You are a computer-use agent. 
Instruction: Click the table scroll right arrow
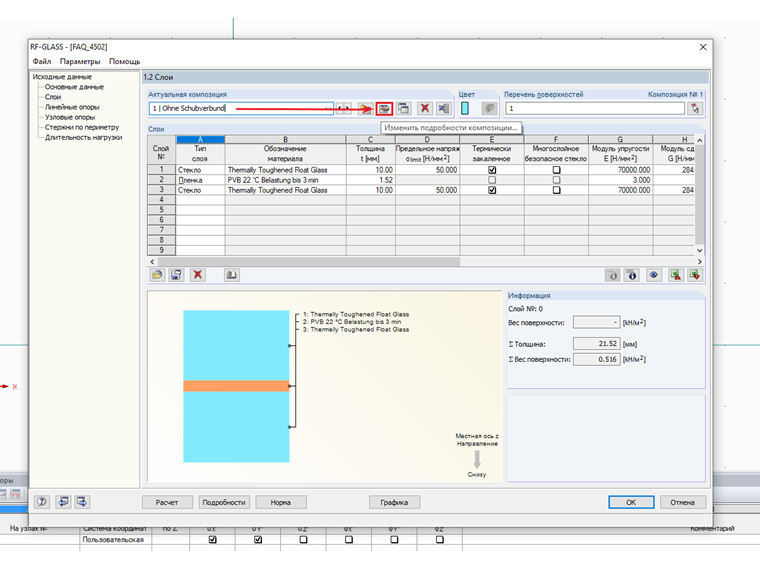coord(699,262)
